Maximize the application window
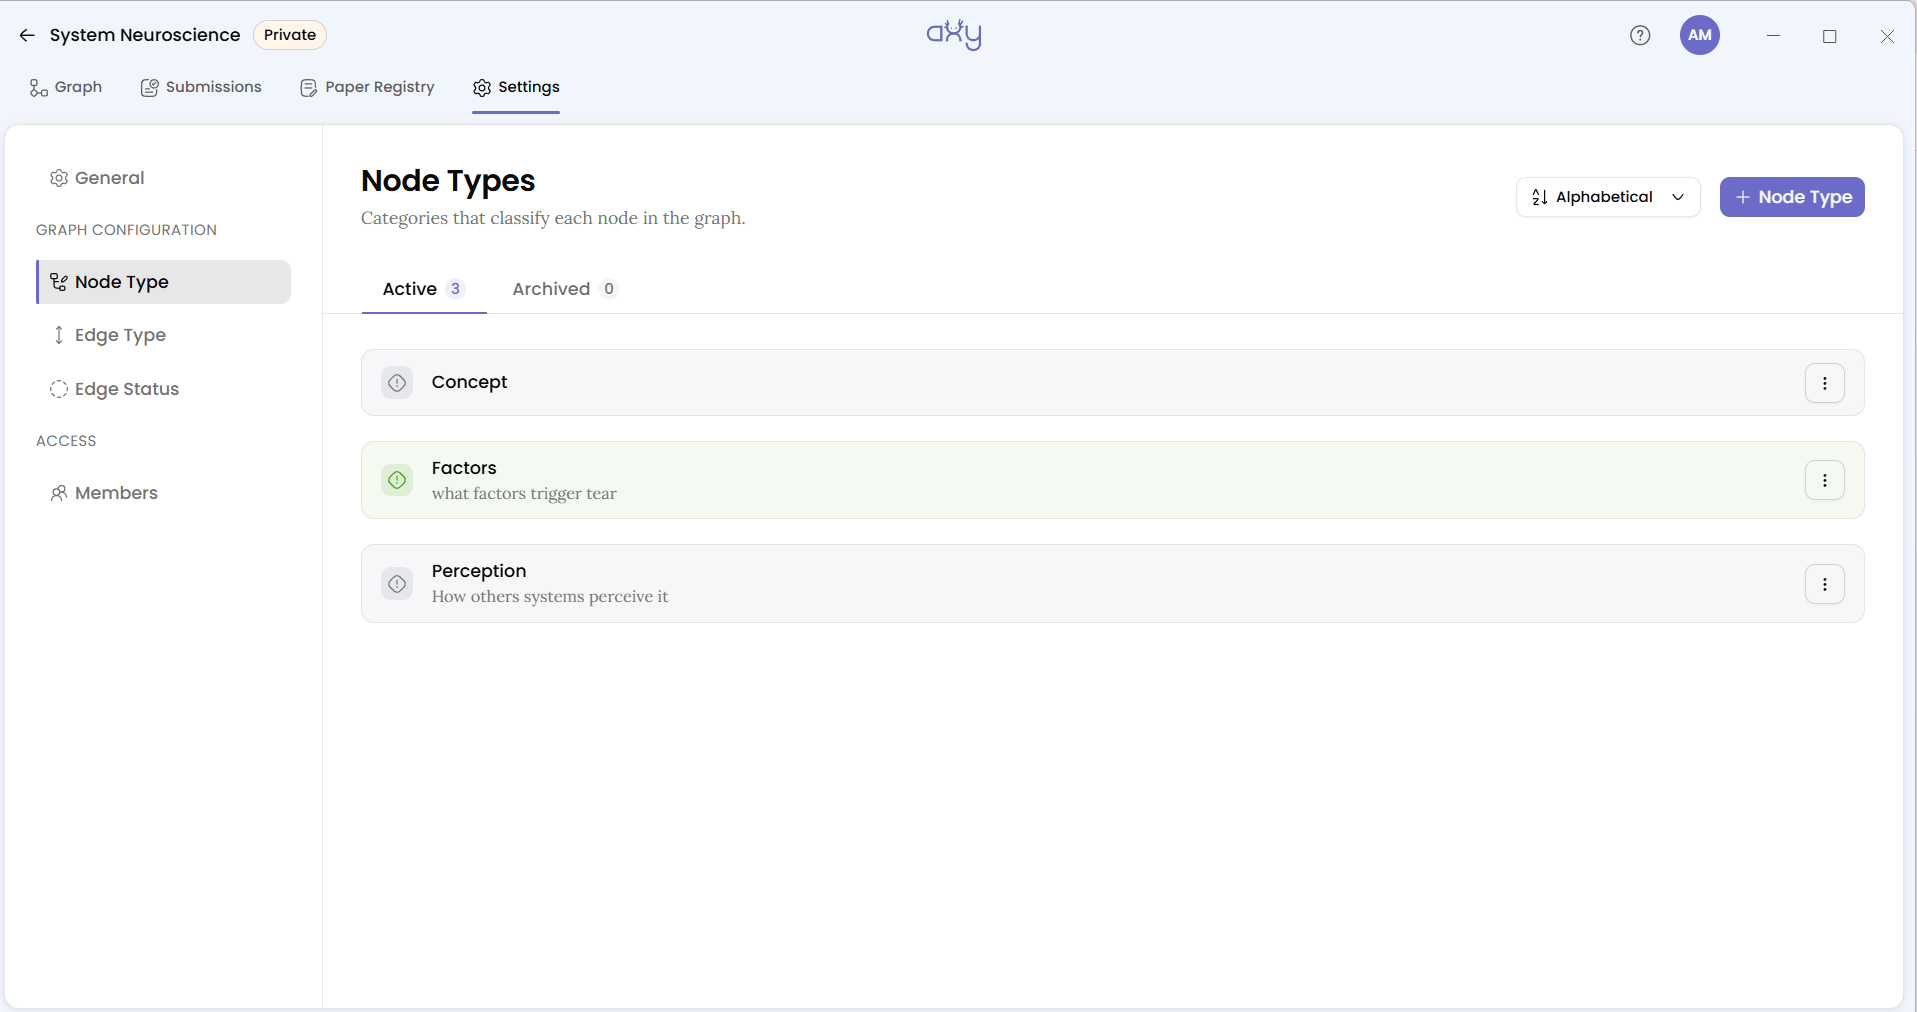 click(1830, 36)
